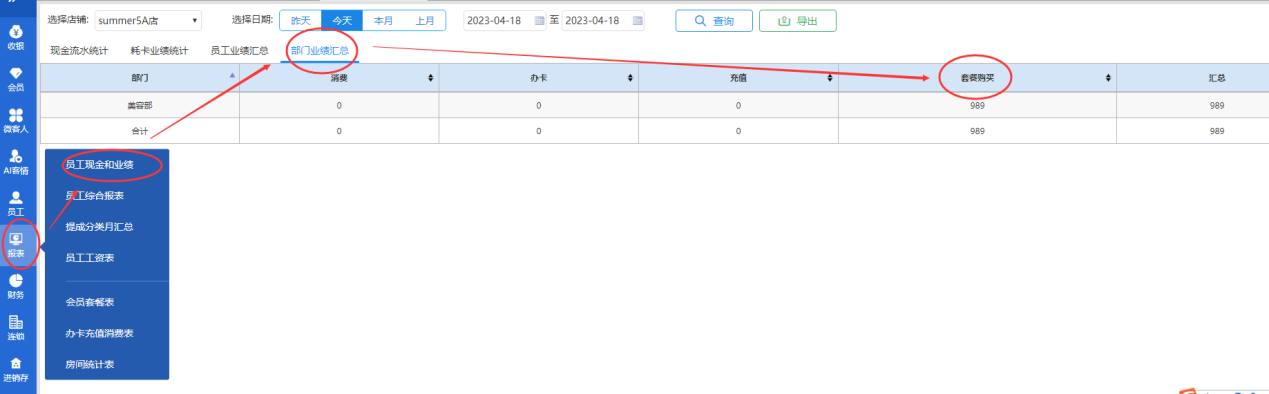Screen dimensions: 1269x394
Task: Click the 汇总 column header
Action: point(1217,77)
